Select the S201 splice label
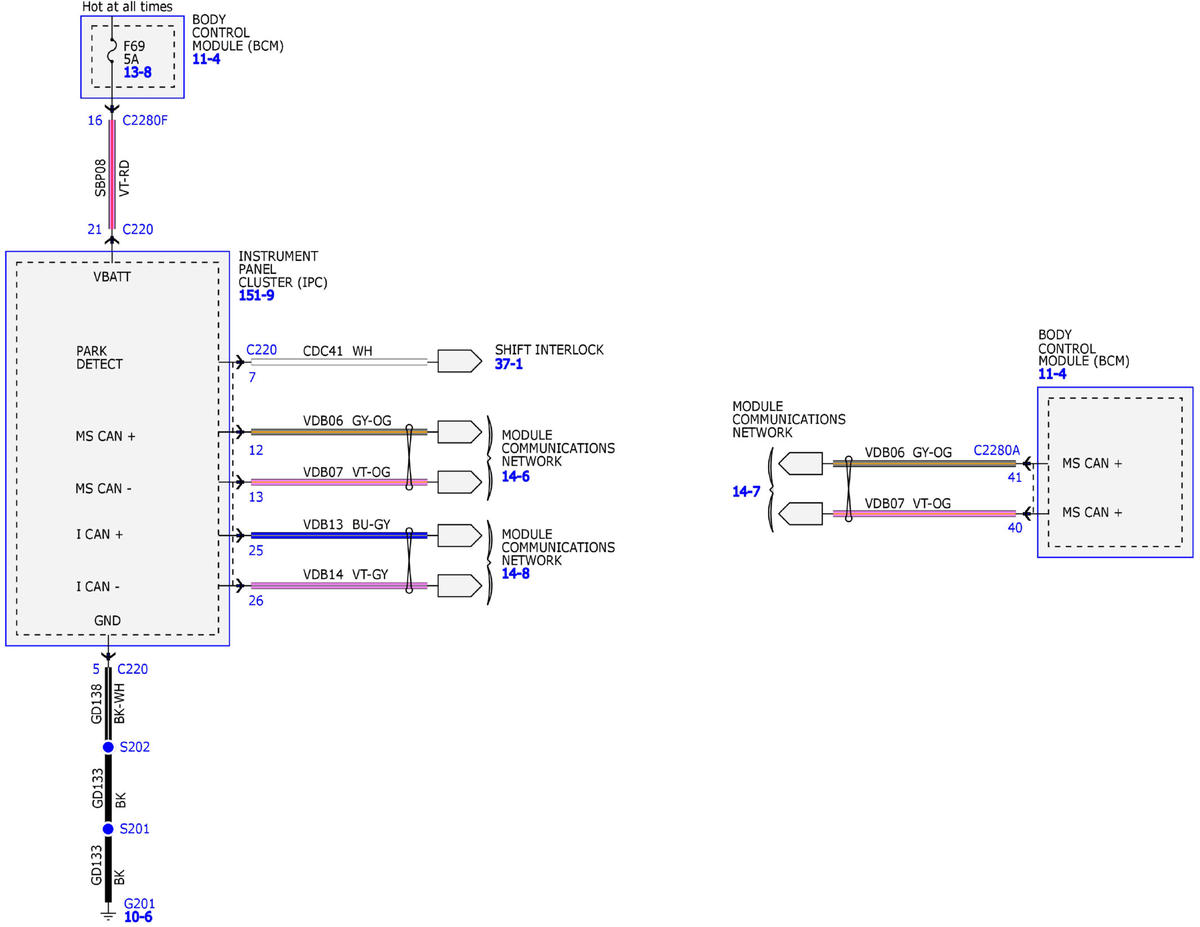 coord(134,829)
